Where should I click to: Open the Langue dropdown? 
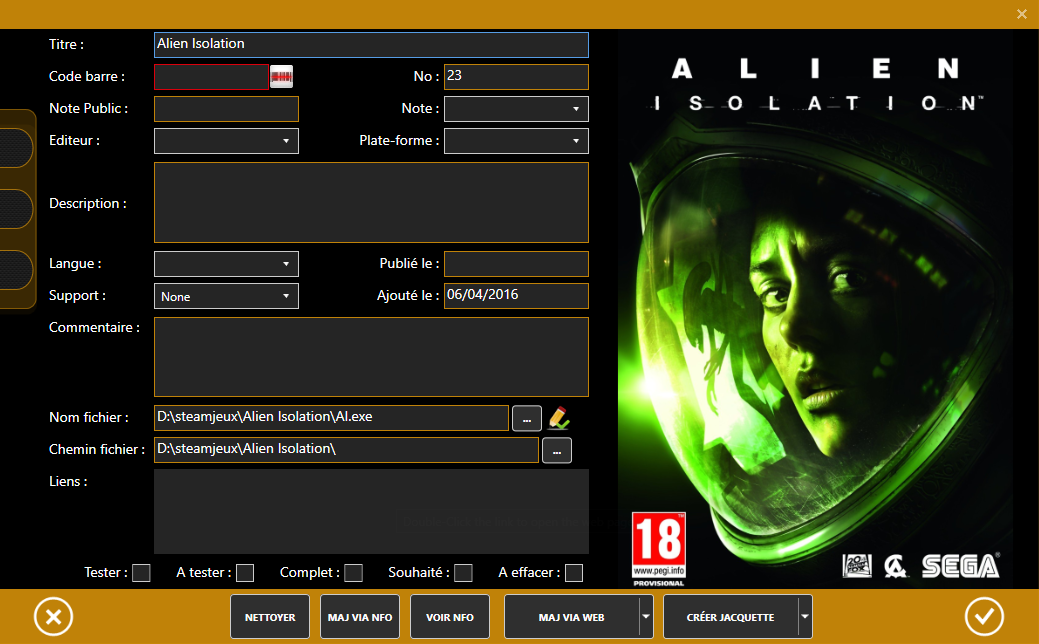pyautogui.click(x=226, y=264)
